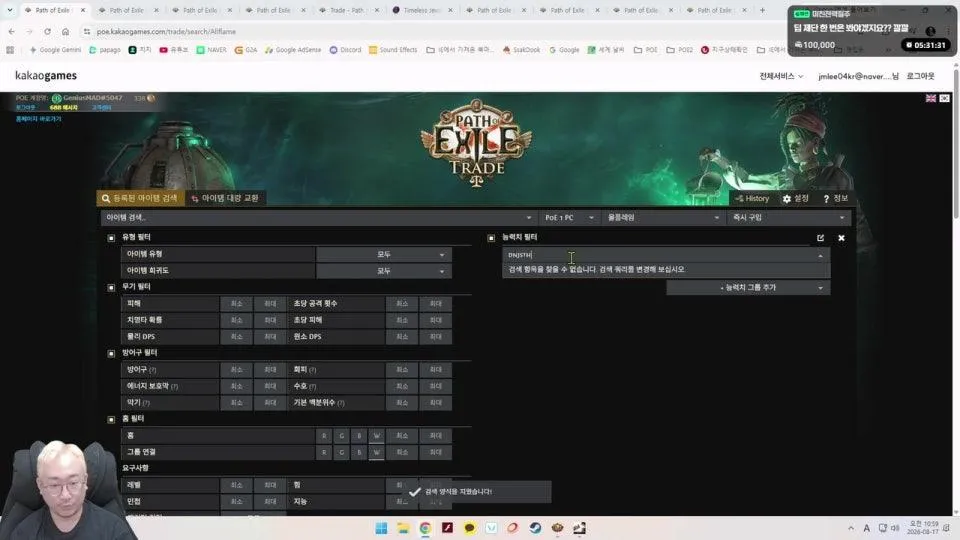Toggle the W socket in the 홈 row
This screenshot has width=960, height=540.
pos(377,435)
